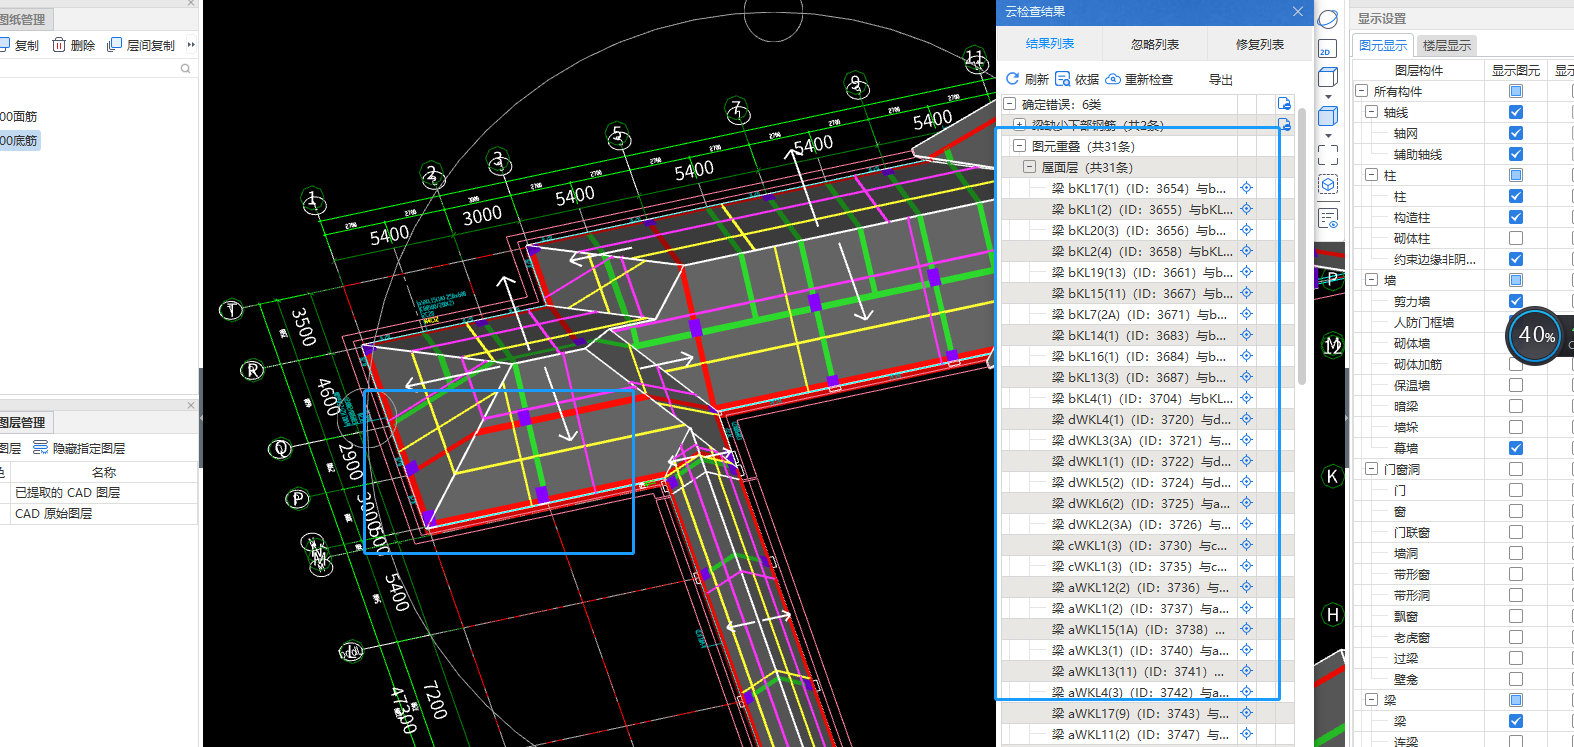Locate beam bKL17(1) with its target icon
This screenshot has height=747, width=1574.
(1247, 188)
